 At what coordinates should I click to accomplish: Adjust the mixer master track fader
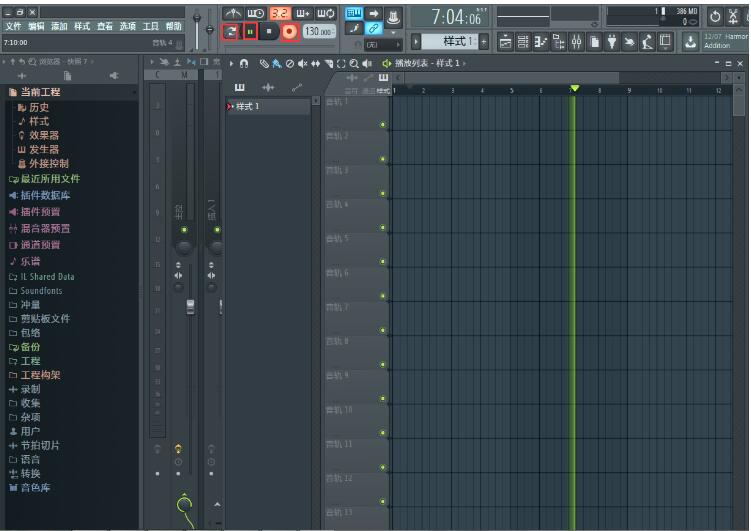(190, 306)
